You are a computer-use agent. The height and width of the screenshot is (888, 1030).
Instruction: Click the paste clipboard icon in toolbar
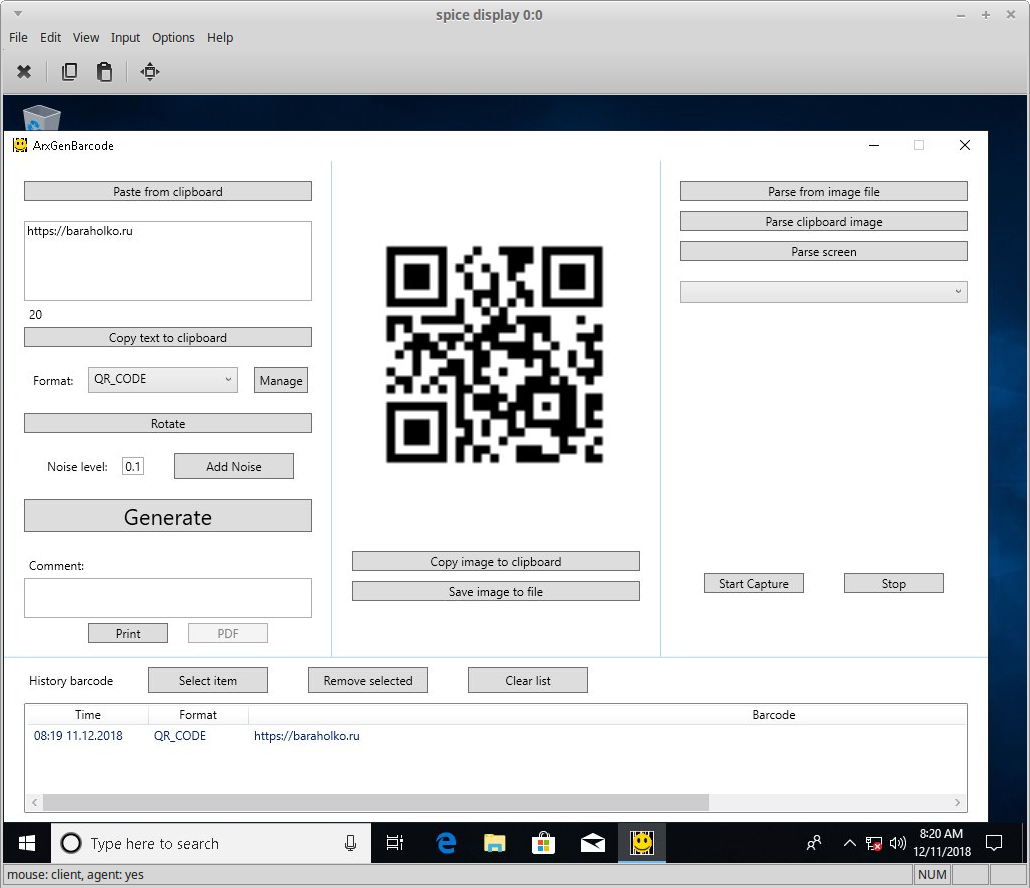104,72
